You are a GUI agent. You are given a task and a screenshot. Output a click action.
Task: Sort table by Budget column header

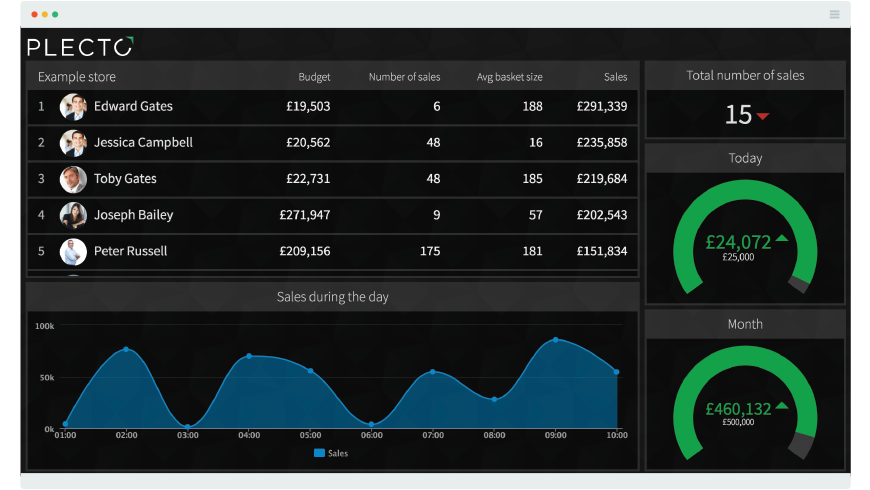point(314,77)
